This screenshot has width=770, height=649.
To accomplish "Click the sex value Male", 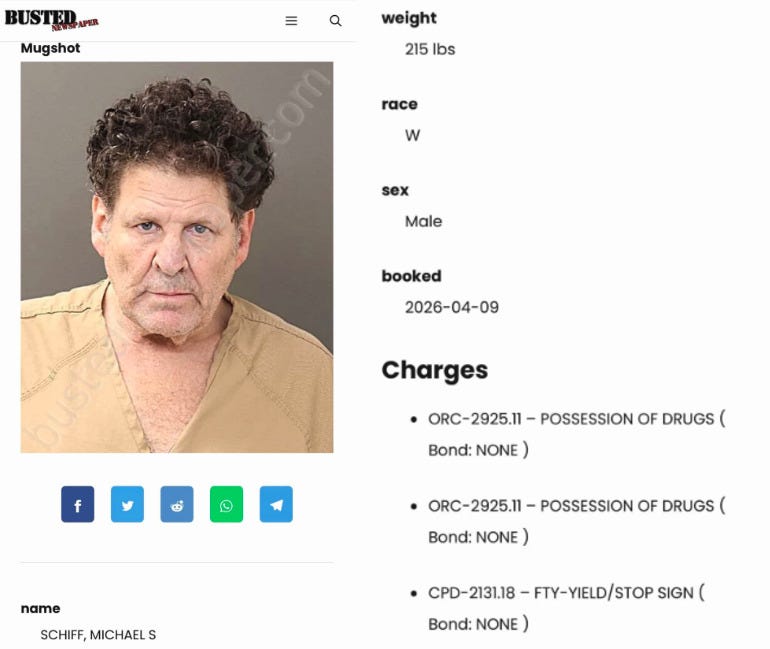I will click(423, 221).
